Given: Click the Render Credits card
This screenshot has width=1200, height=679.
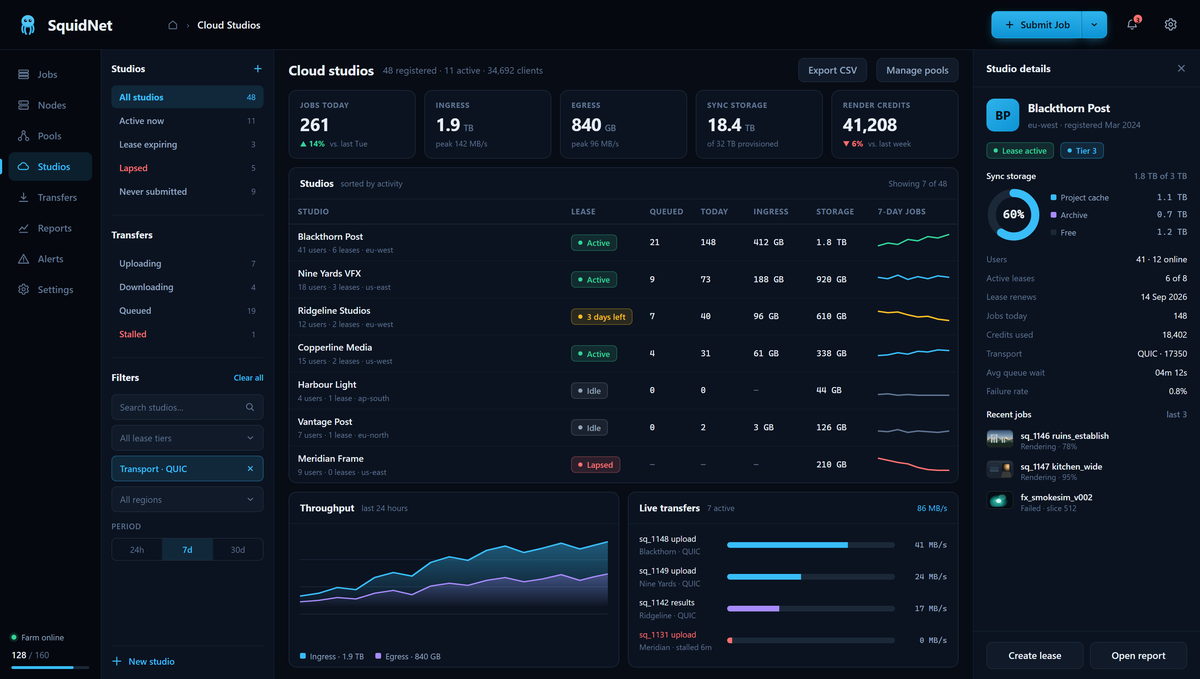Looking at the screenshot, I should click(895, 124).
